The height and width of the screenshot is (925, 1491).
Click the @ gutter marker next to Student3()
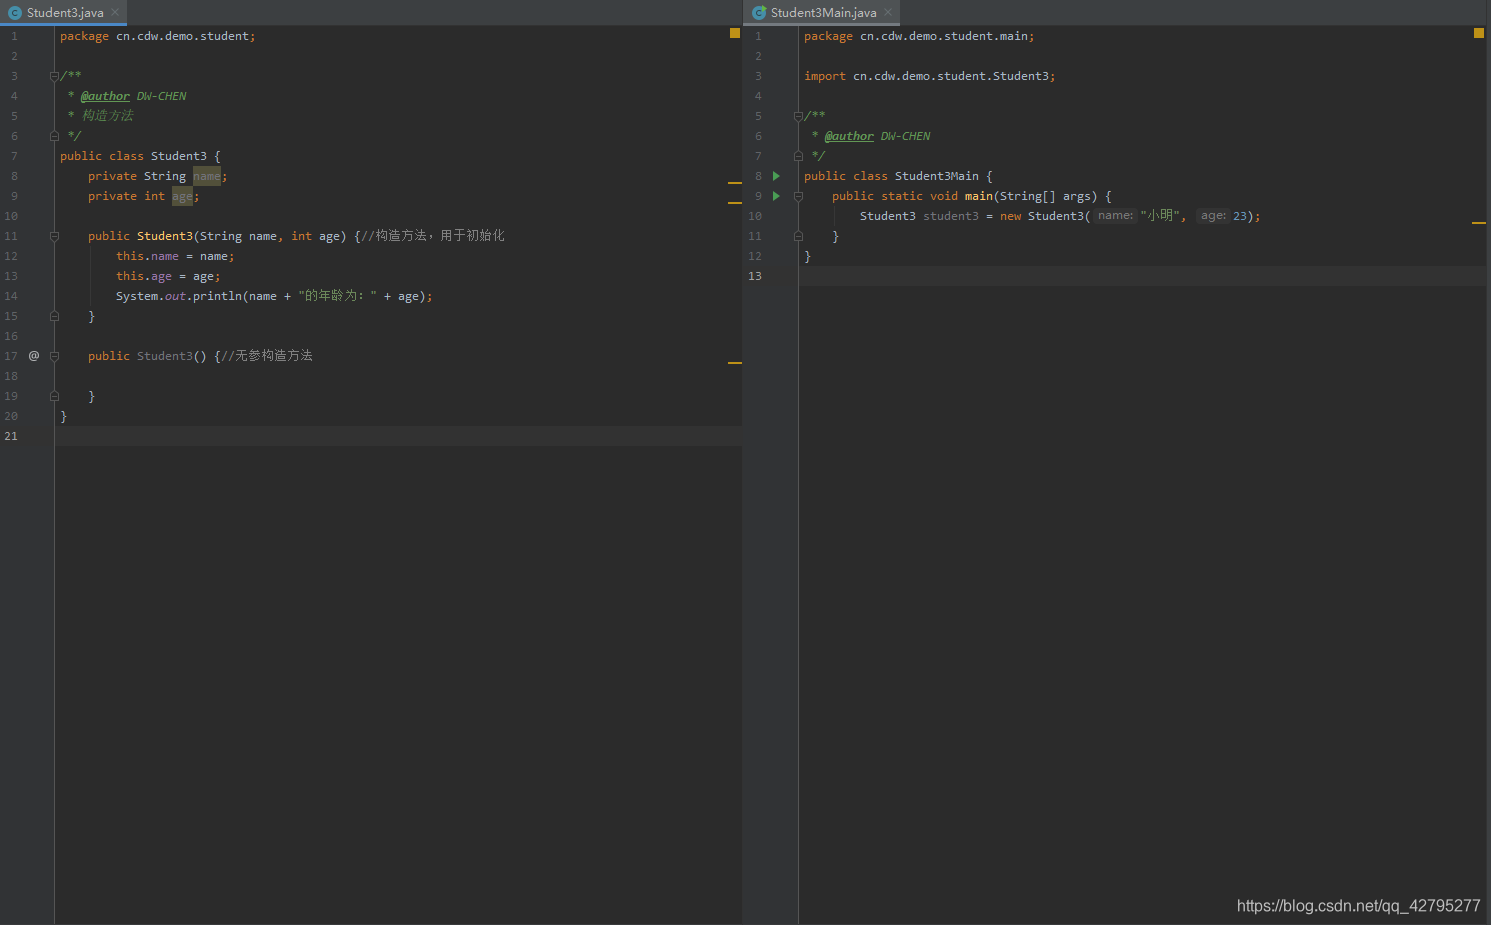tap(34, 356)
